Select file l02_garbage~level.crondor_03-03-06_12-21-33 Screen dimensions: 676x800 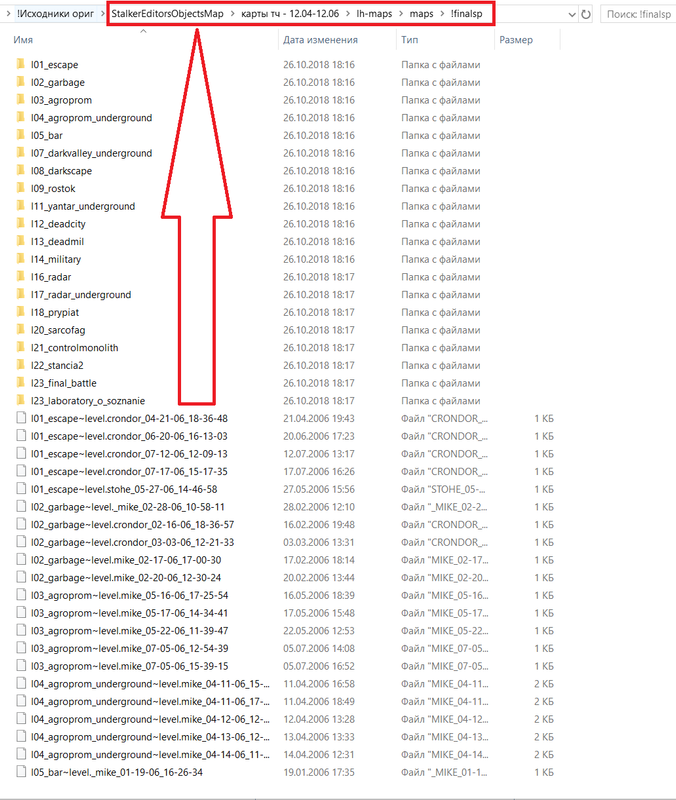(x=132, y=542)
